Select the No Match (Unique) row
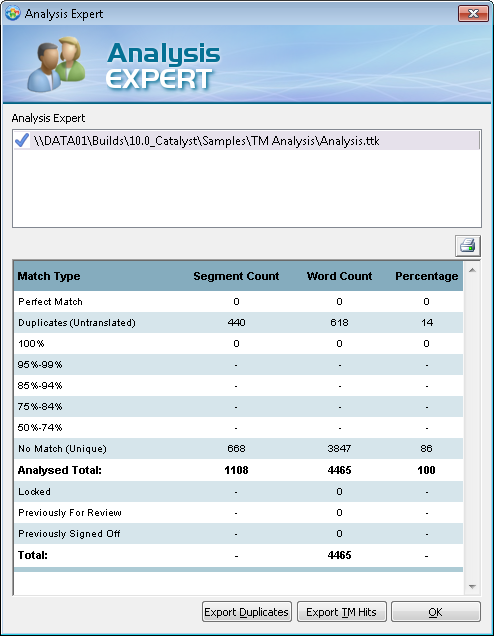The height and width of the screenshot is (636, 494). (x=238, y=448)
